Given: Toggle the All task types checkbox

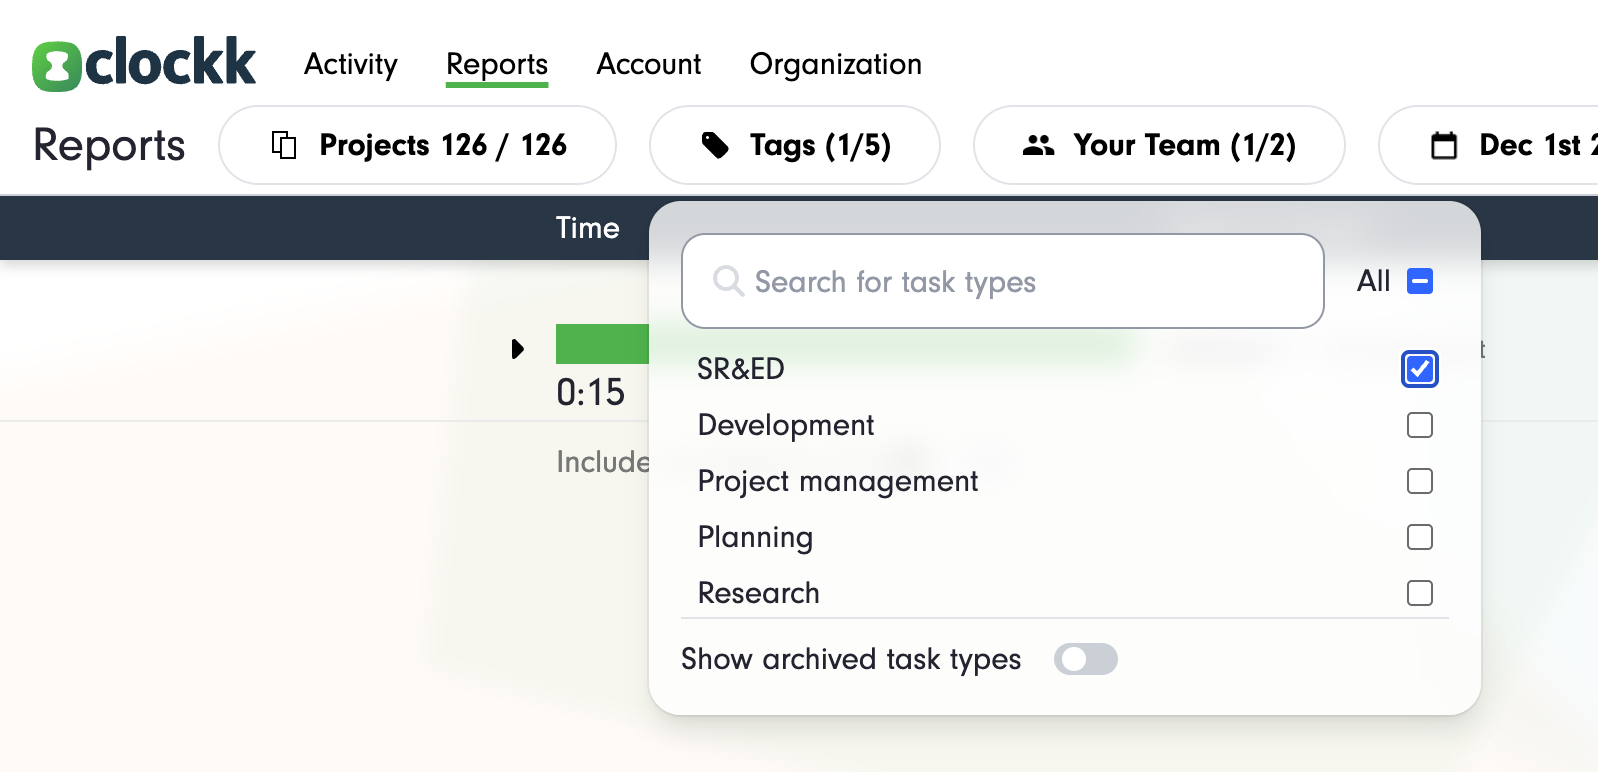Looking at the screenshot, I should [1419, 281].
